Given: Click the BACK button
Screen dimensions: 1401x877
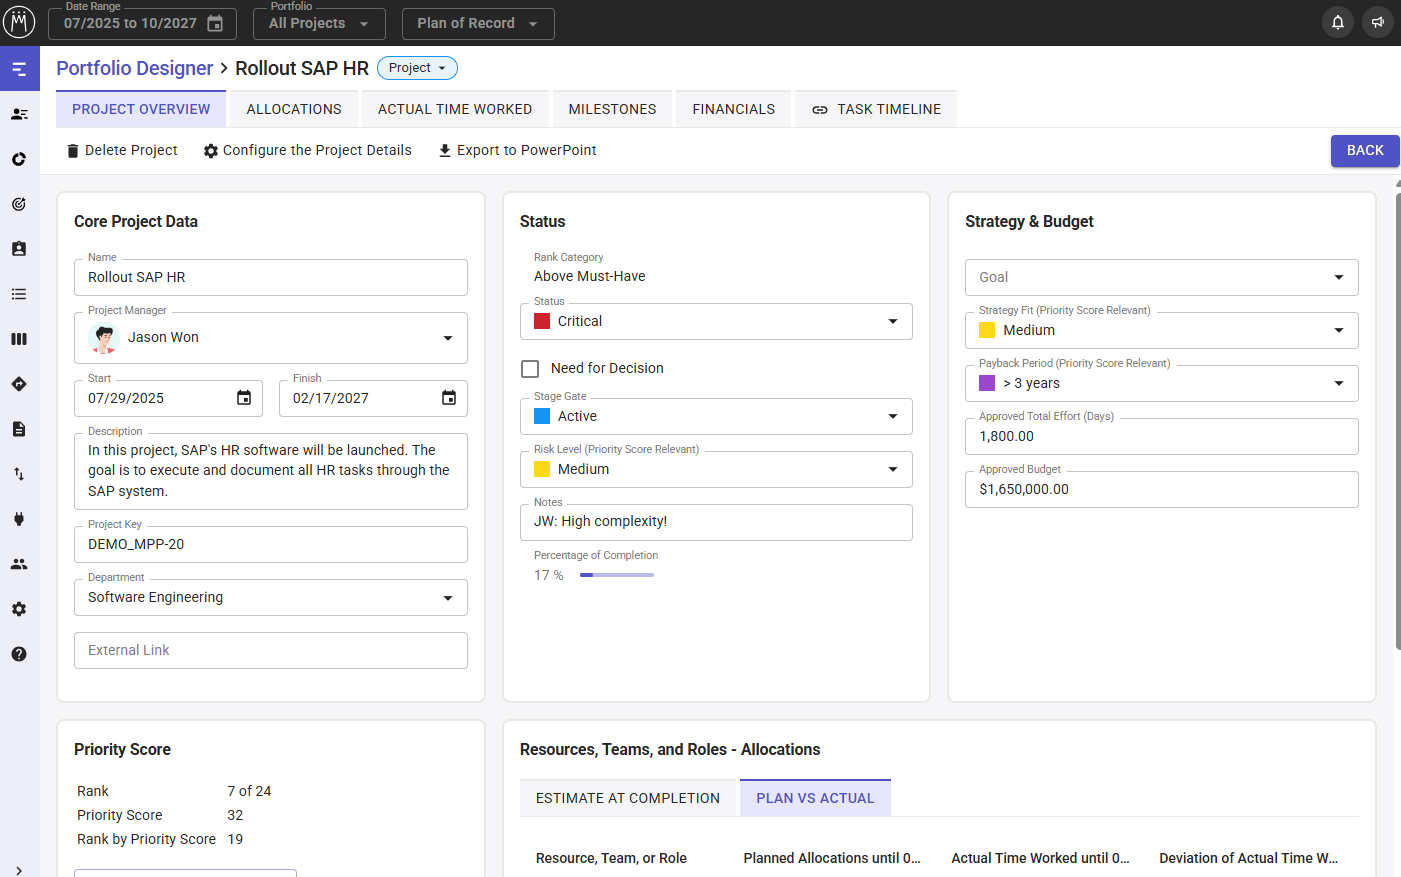Looking at the screenshot, I should click(x=1364, y=150).
